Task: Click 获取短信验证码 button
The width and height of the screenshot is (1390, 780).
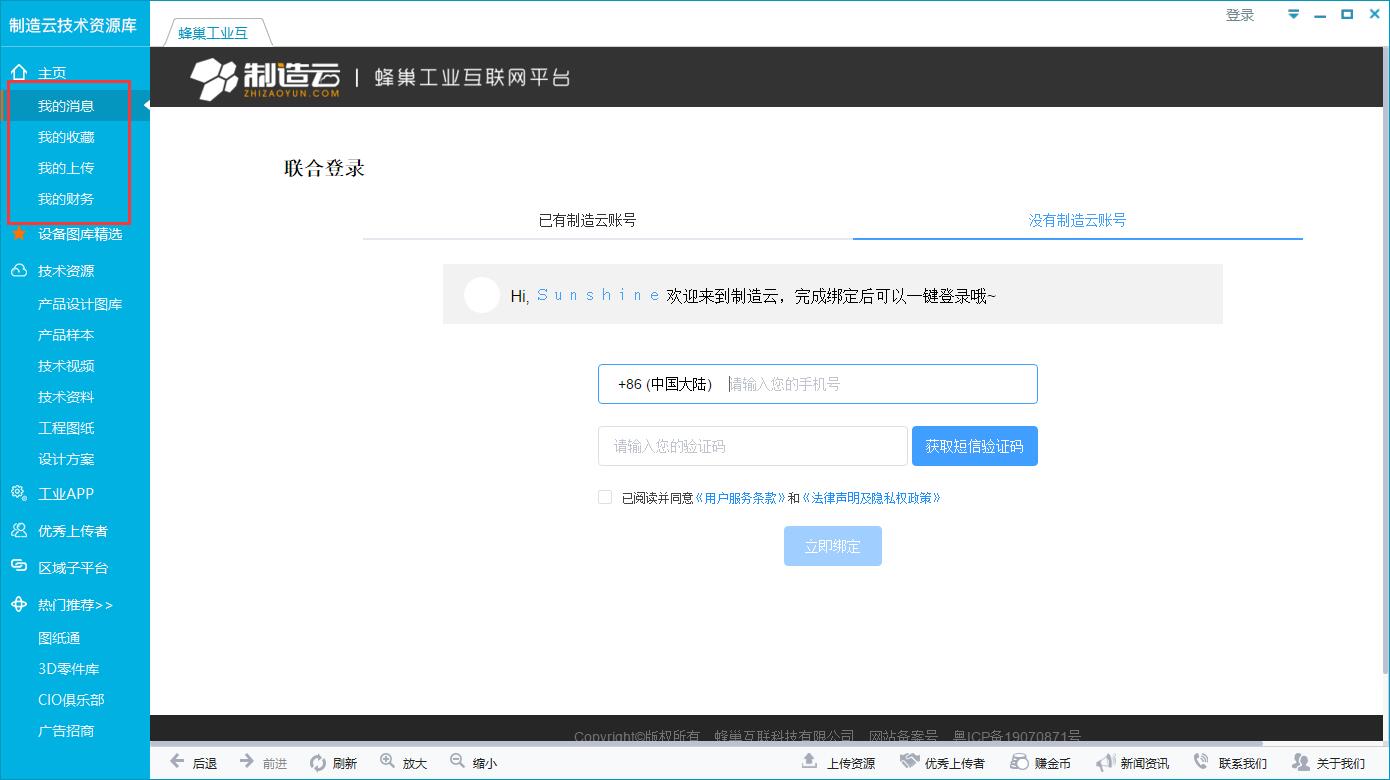Action: 975,446
